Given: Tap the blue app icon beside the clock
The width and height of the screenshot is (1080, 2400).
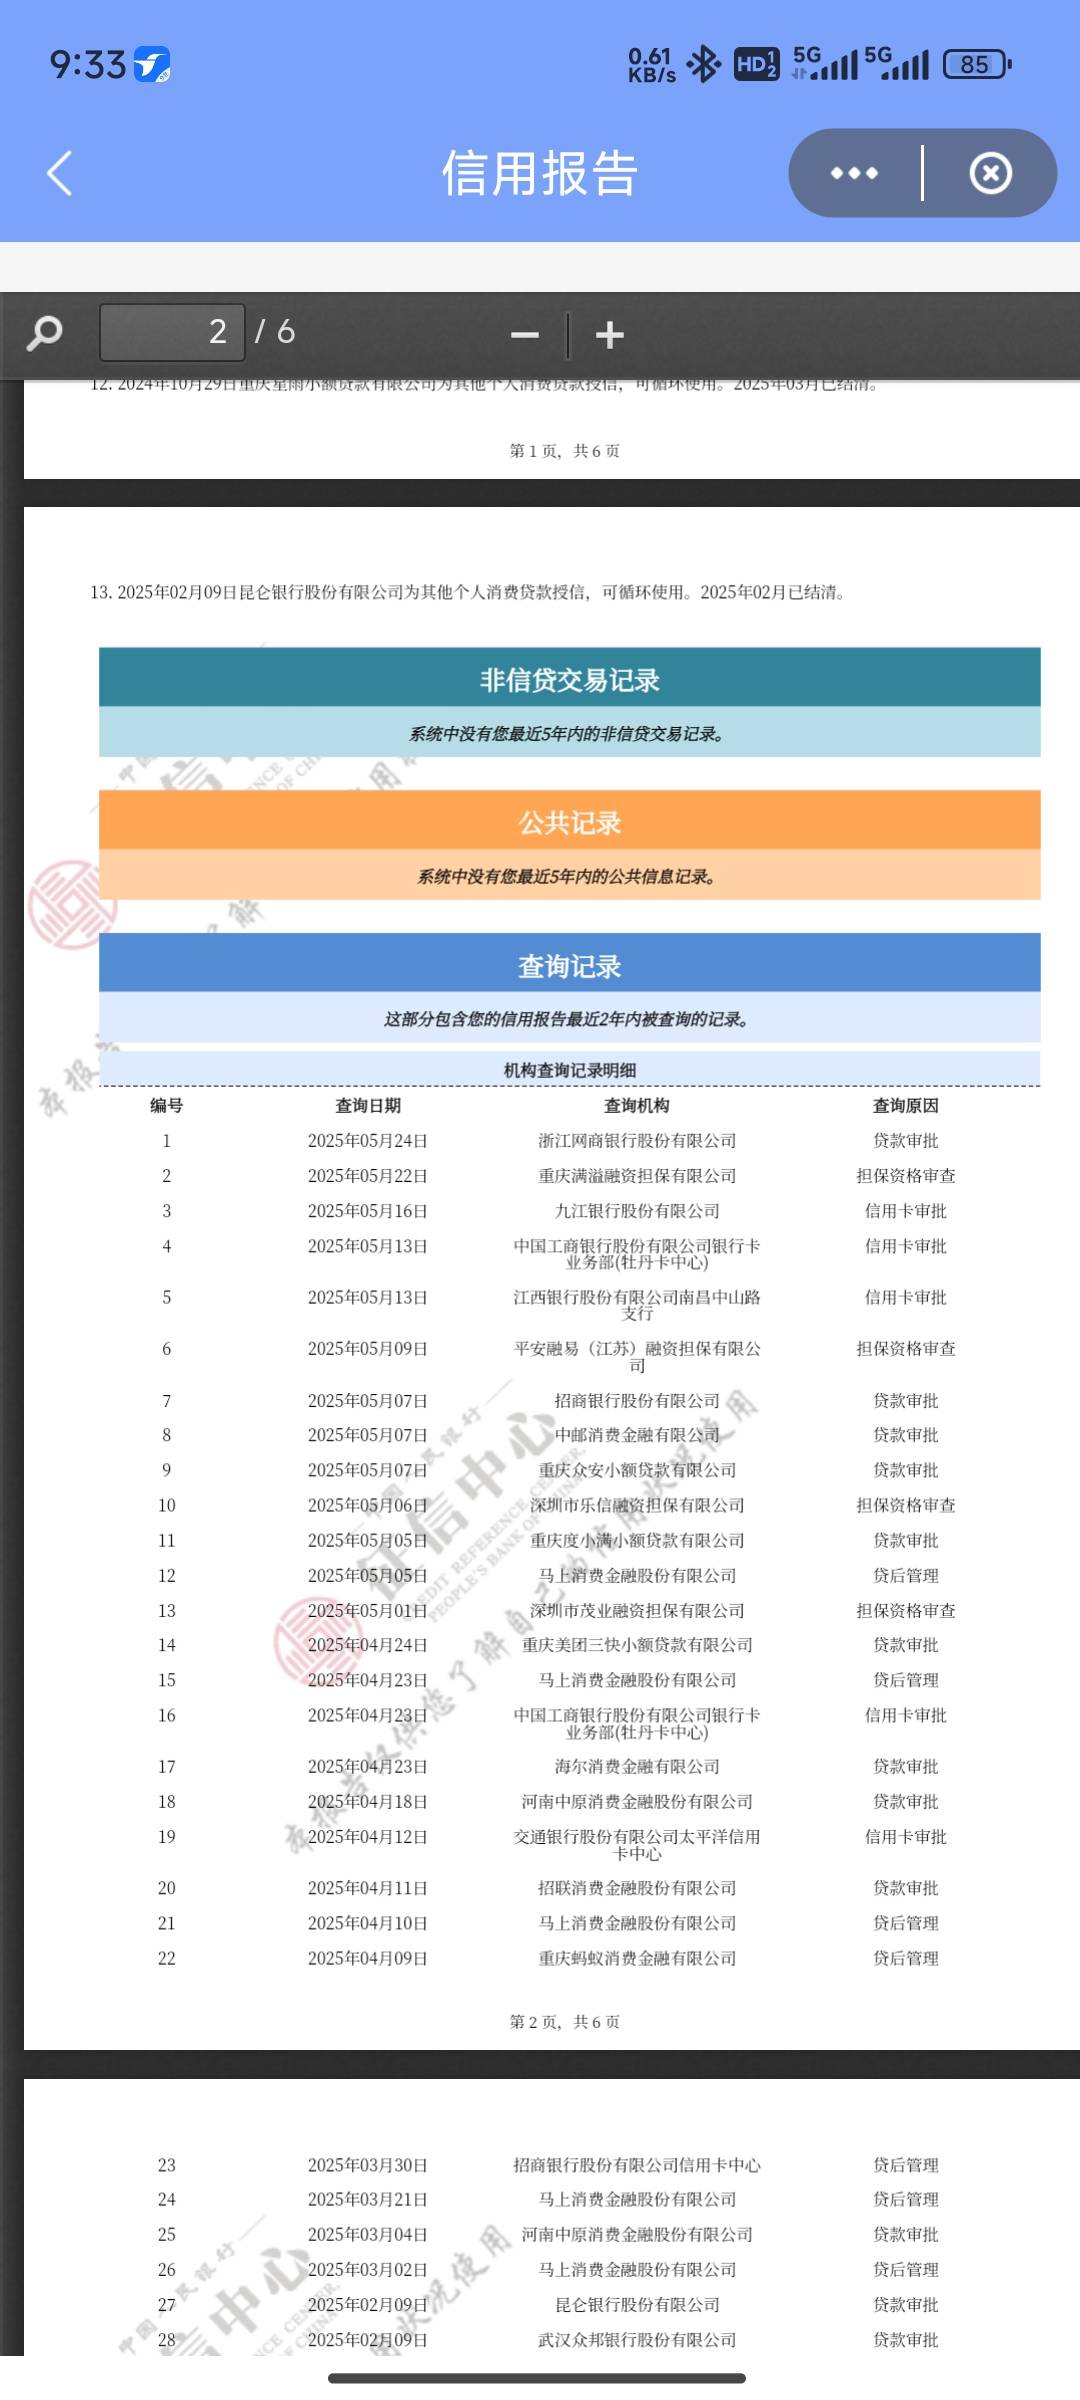Looking at the screenshot, I should click(152, 65).
